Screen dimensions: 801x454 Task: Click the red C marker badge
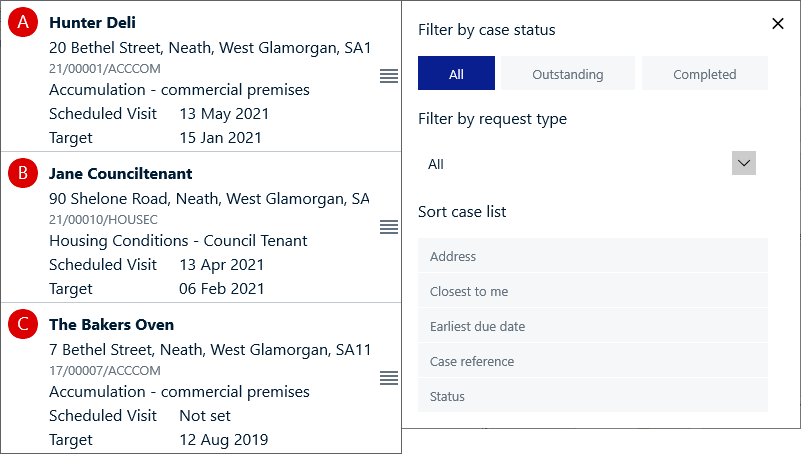(22, 325)
